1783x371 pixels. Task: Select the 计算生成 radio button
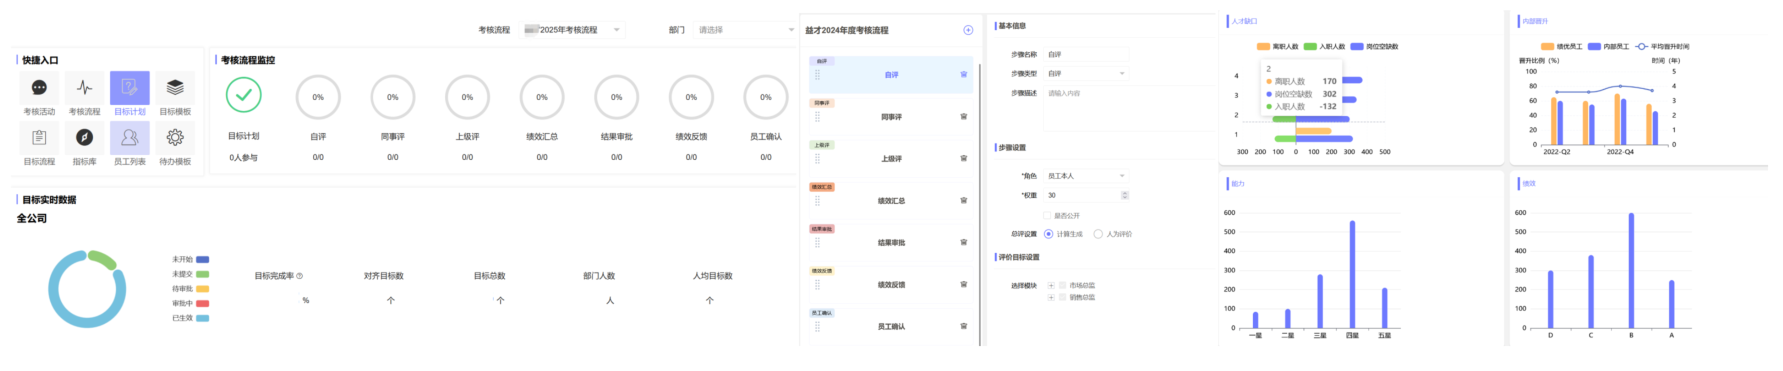[x=1048, y=234]
